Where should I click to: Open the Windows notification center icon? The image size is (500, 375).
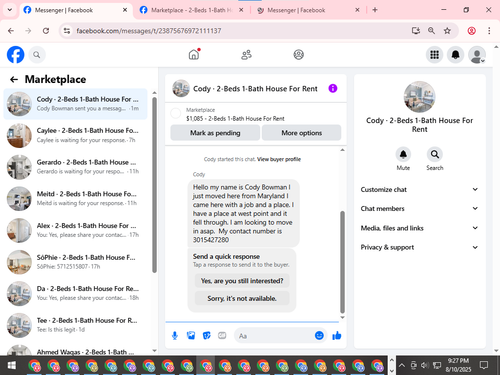484,365
